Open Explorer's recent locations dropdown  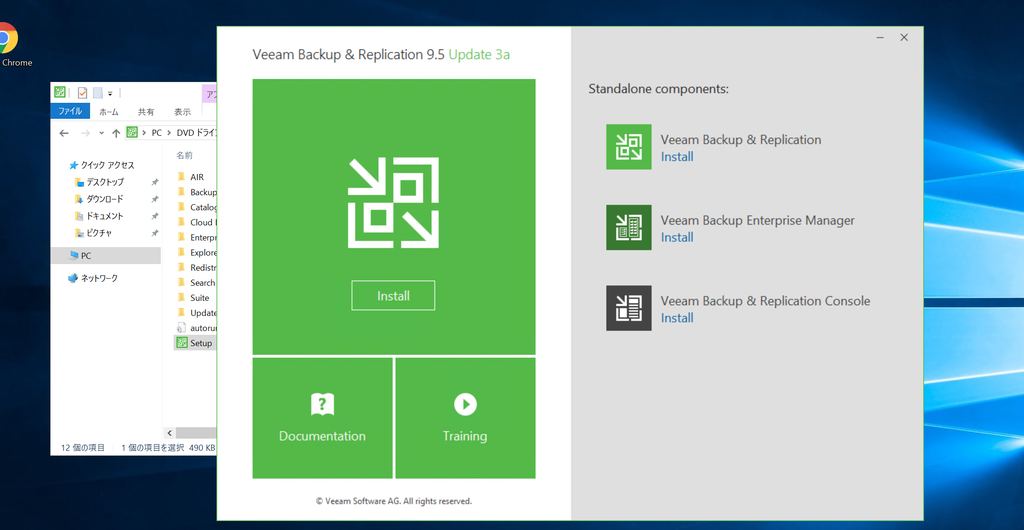coord(101,133)
